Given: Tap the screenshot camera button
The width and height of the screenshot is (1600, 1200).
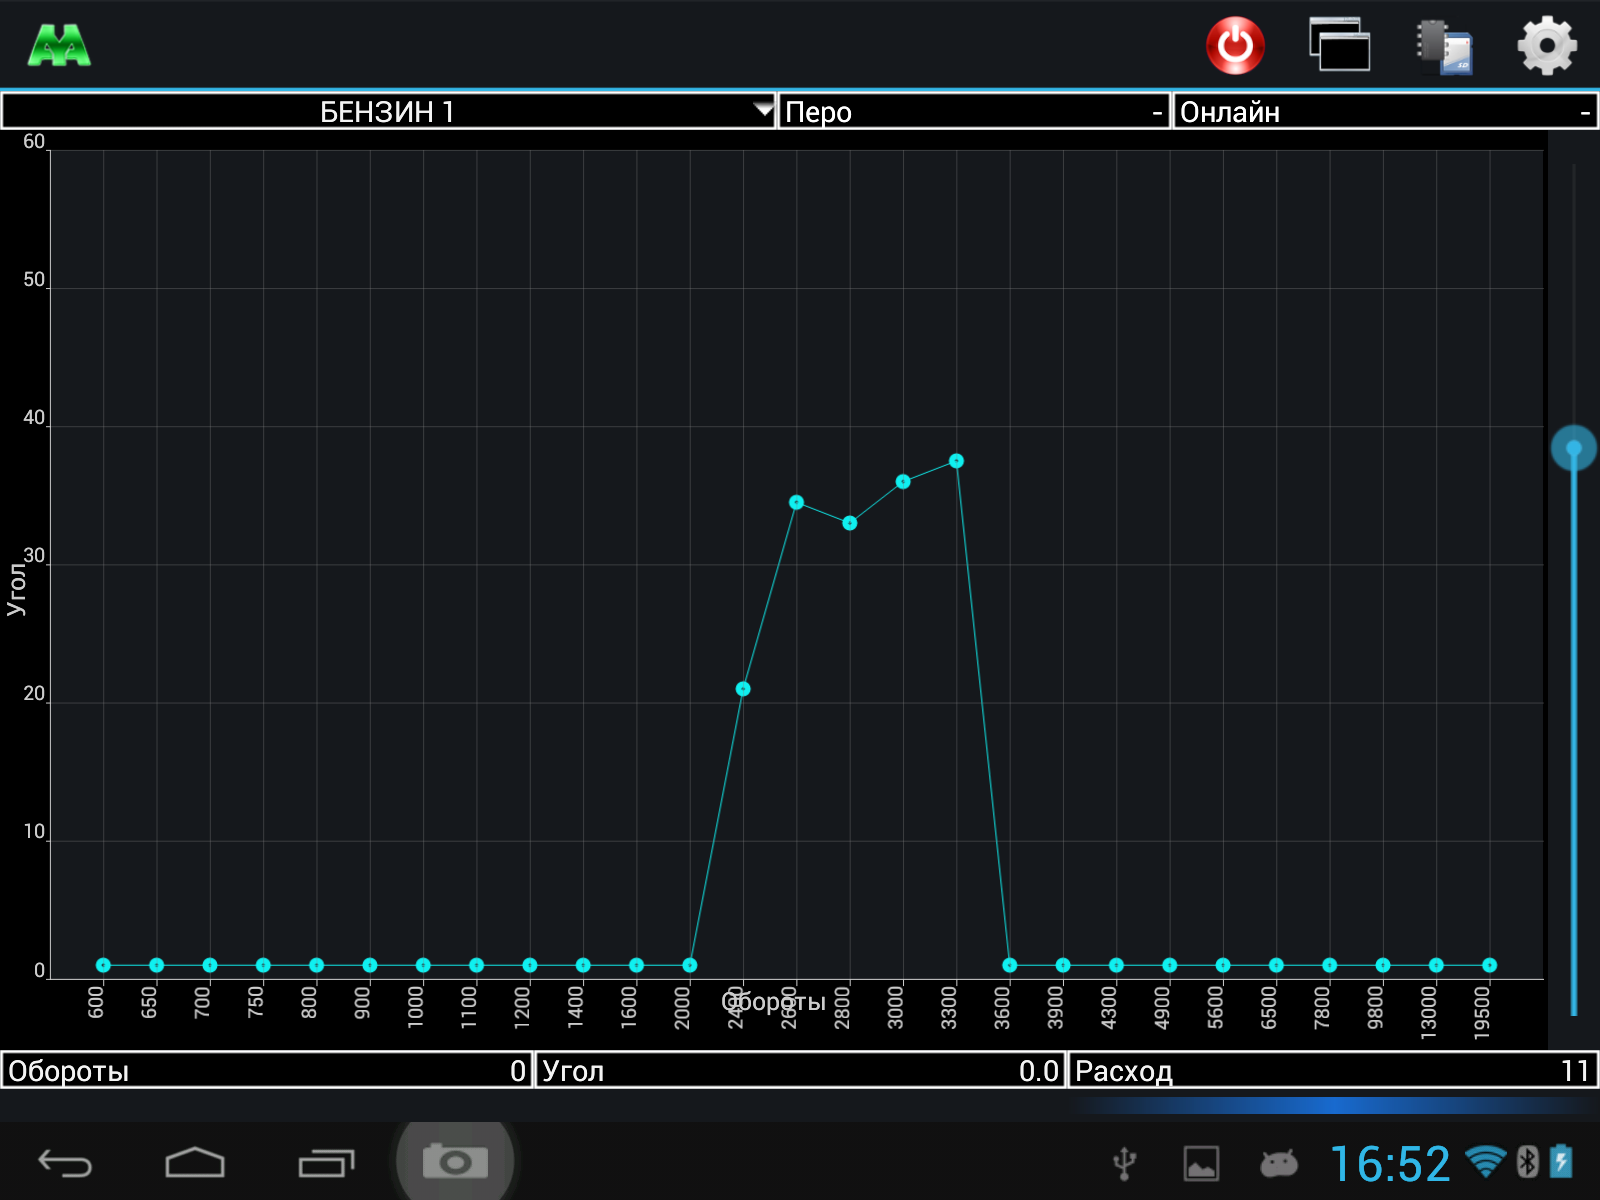Looking at the screenshot, I should pos(455,1162).
